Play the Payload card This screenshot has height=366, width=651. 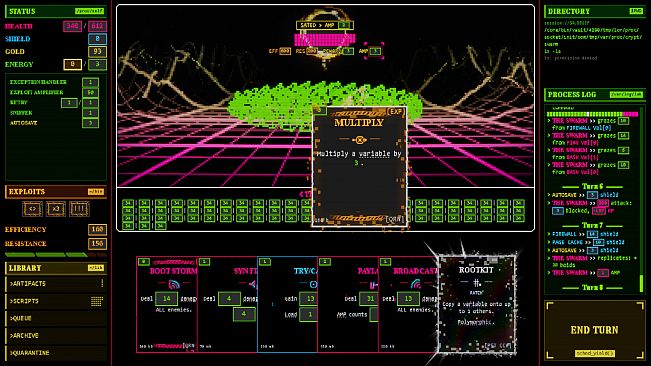pos(348,305)
